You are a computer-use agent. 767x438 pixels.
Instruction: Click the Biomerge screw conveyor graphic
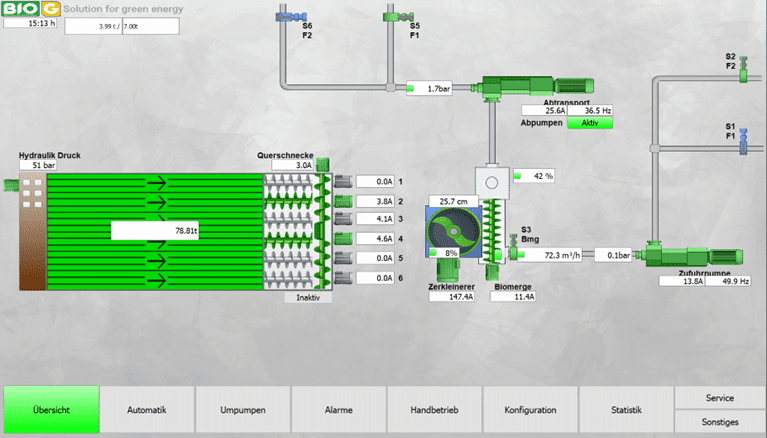click(x=493, y=232)
